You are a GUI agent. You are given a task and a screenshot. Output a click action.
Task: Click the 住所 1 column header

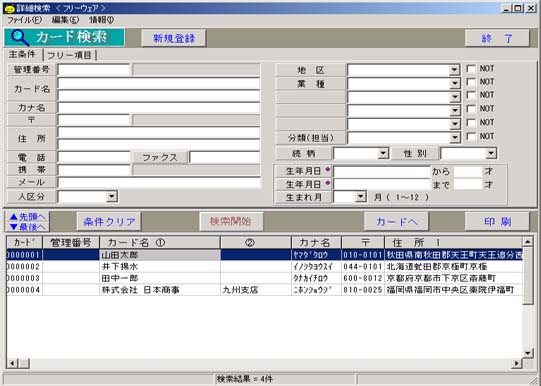point(453,243)
